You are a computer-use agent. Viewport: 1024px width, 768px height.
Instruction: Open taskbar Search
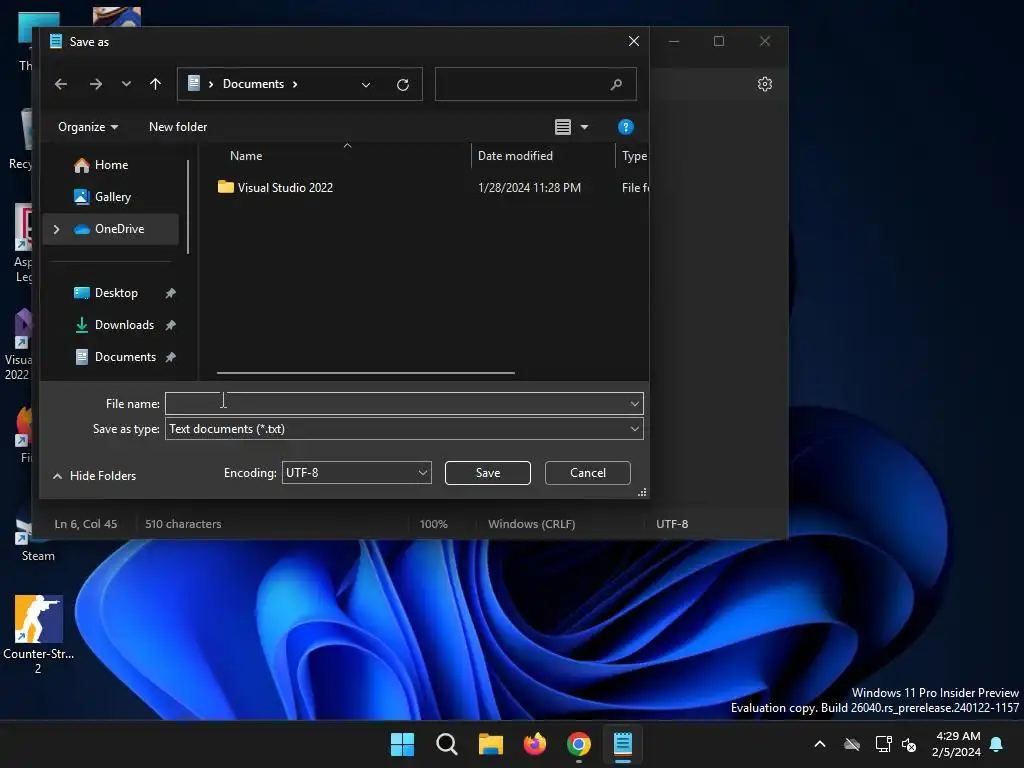(447, 744)
